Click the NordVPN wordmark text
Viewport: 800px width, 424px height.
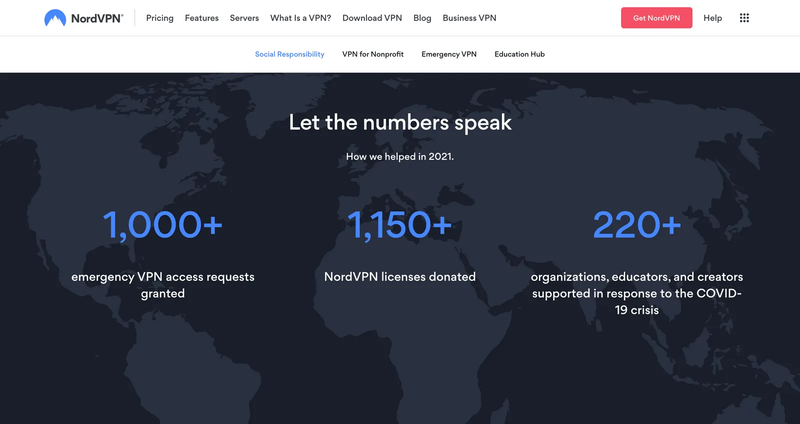click(x=97, y=18)
